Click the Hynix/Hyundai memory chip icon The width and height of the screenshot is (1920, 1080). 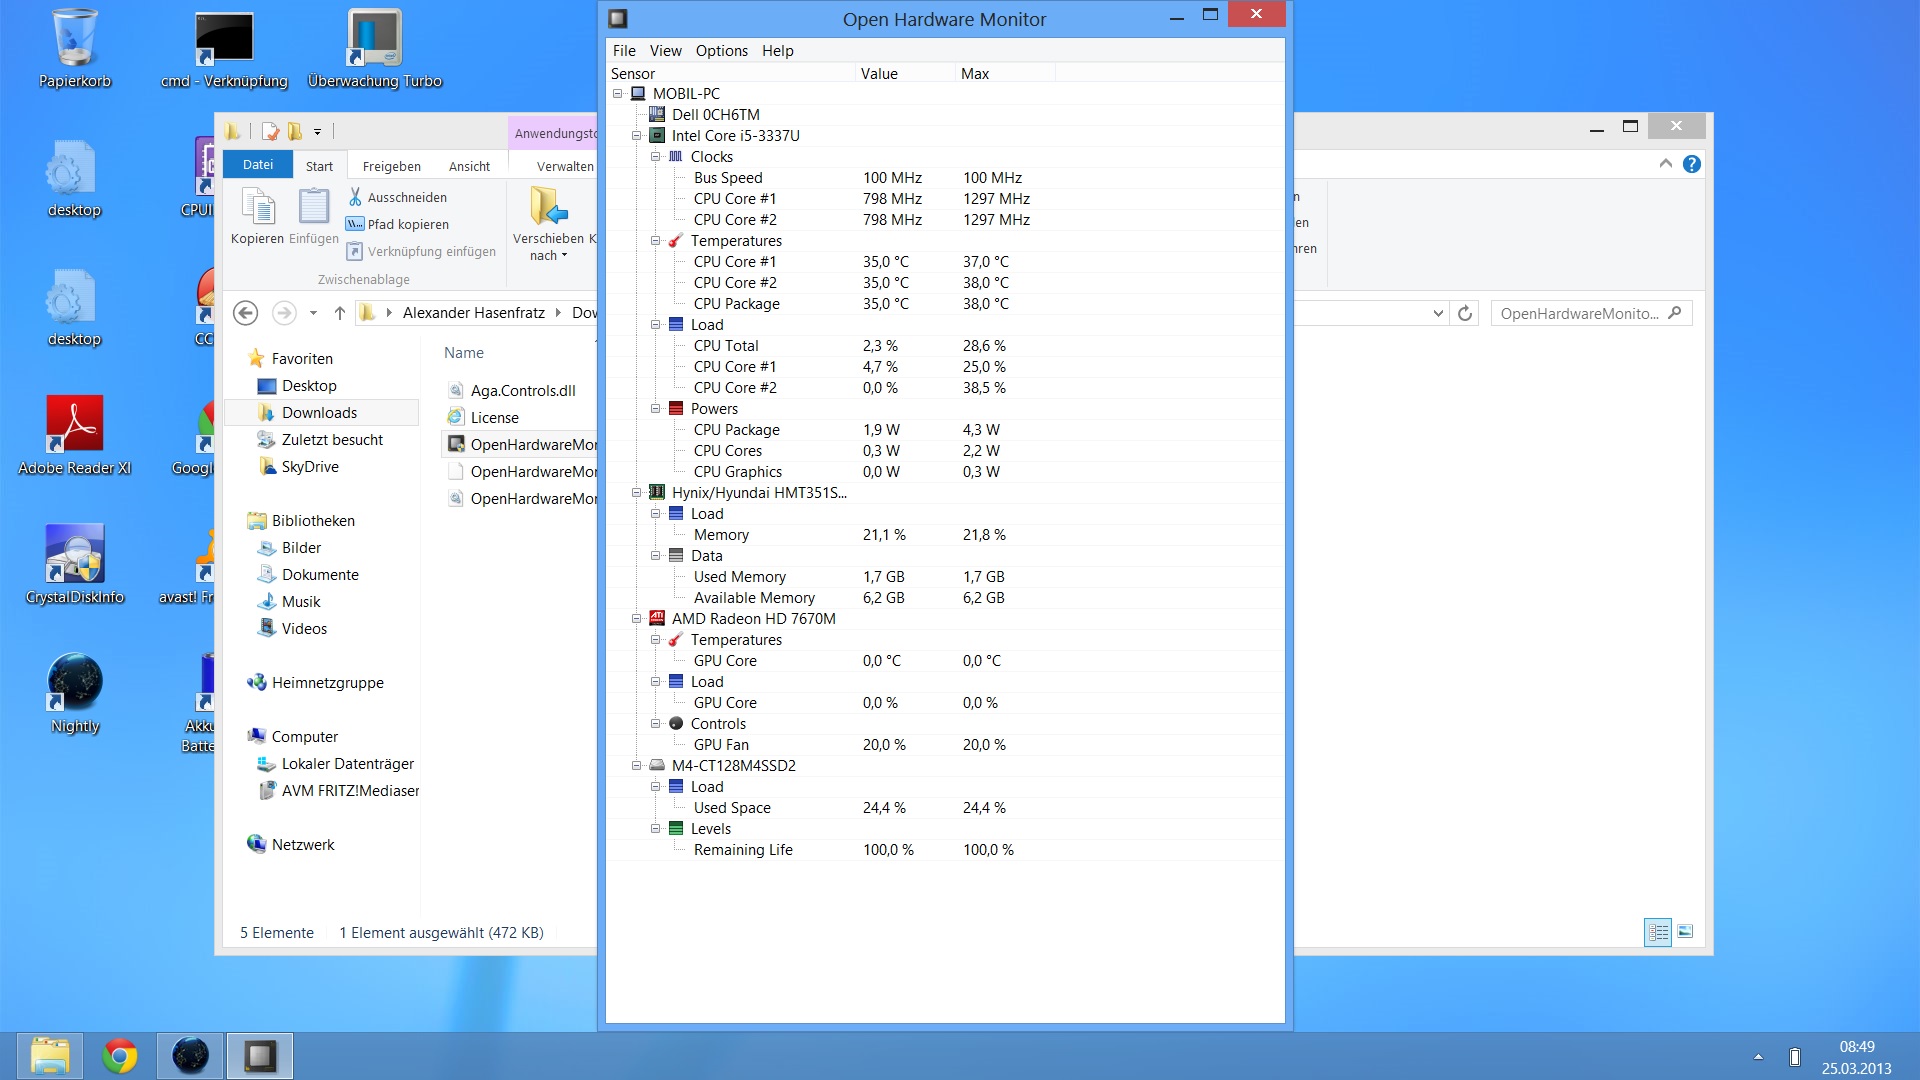point(657,493)
